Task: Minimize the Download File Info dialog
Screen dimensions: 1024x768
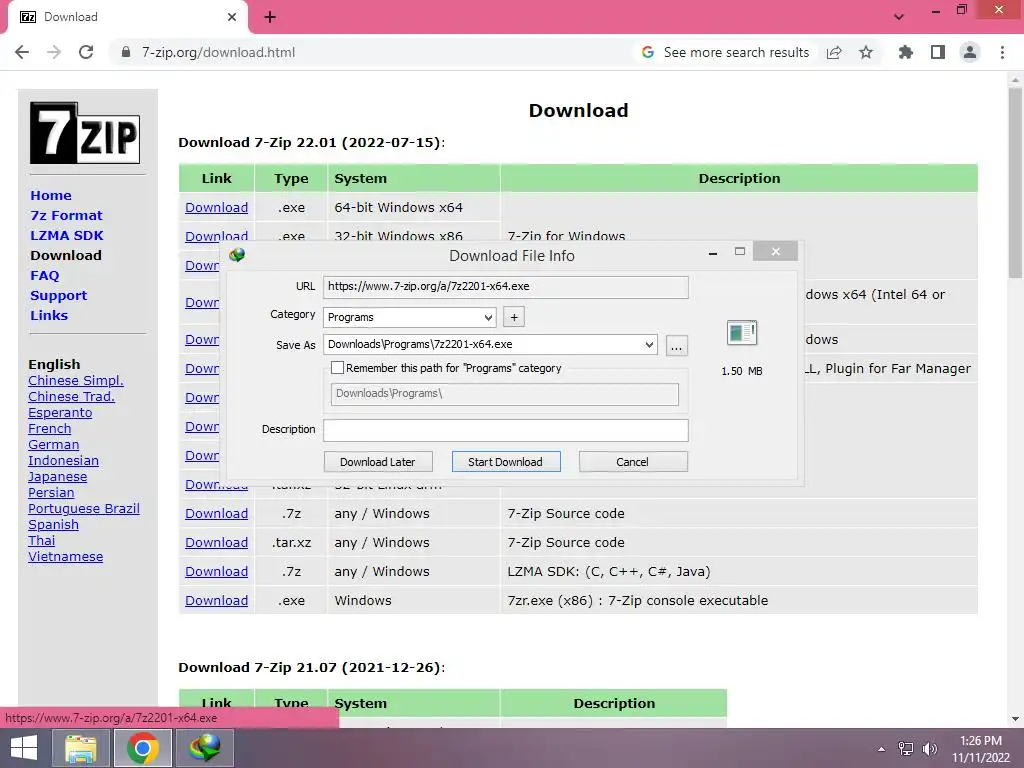Action: coord(713,252)
